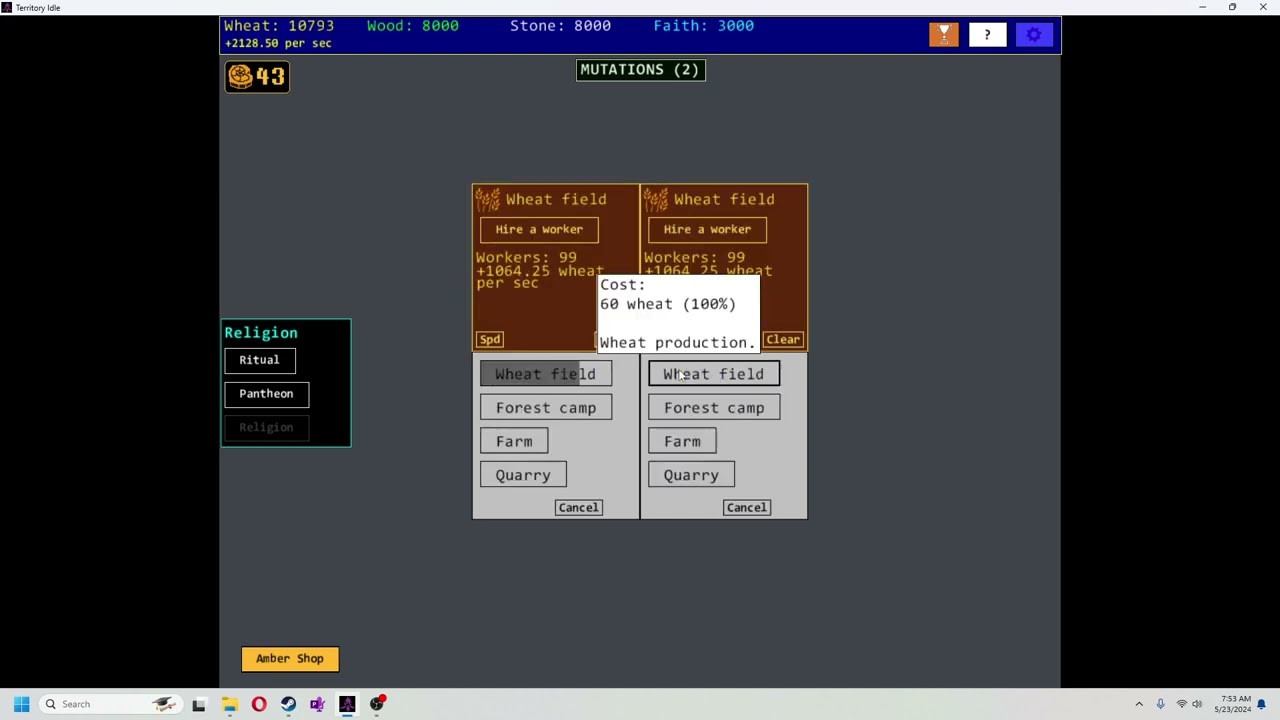Open the Amber Shop

[290, 659]
